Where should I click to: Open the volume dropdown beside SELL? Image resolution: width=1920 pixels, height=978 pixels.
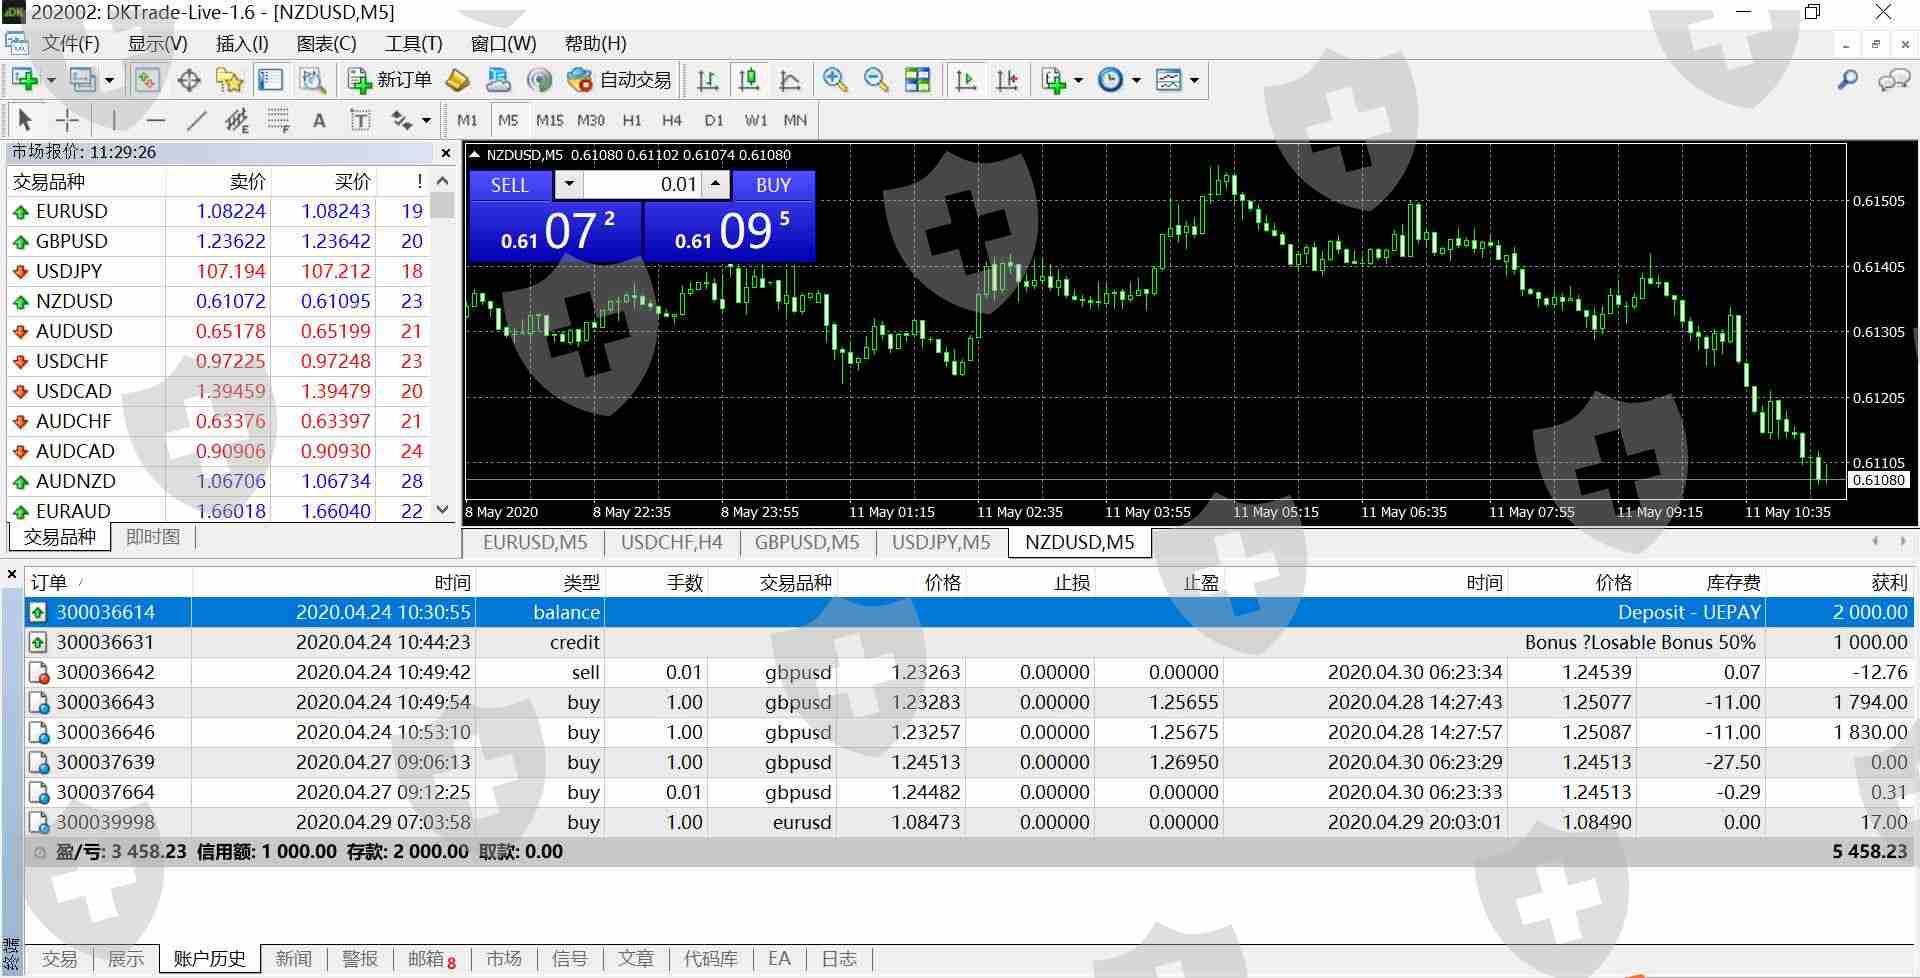pyautogui.click(x=569, y=184)
